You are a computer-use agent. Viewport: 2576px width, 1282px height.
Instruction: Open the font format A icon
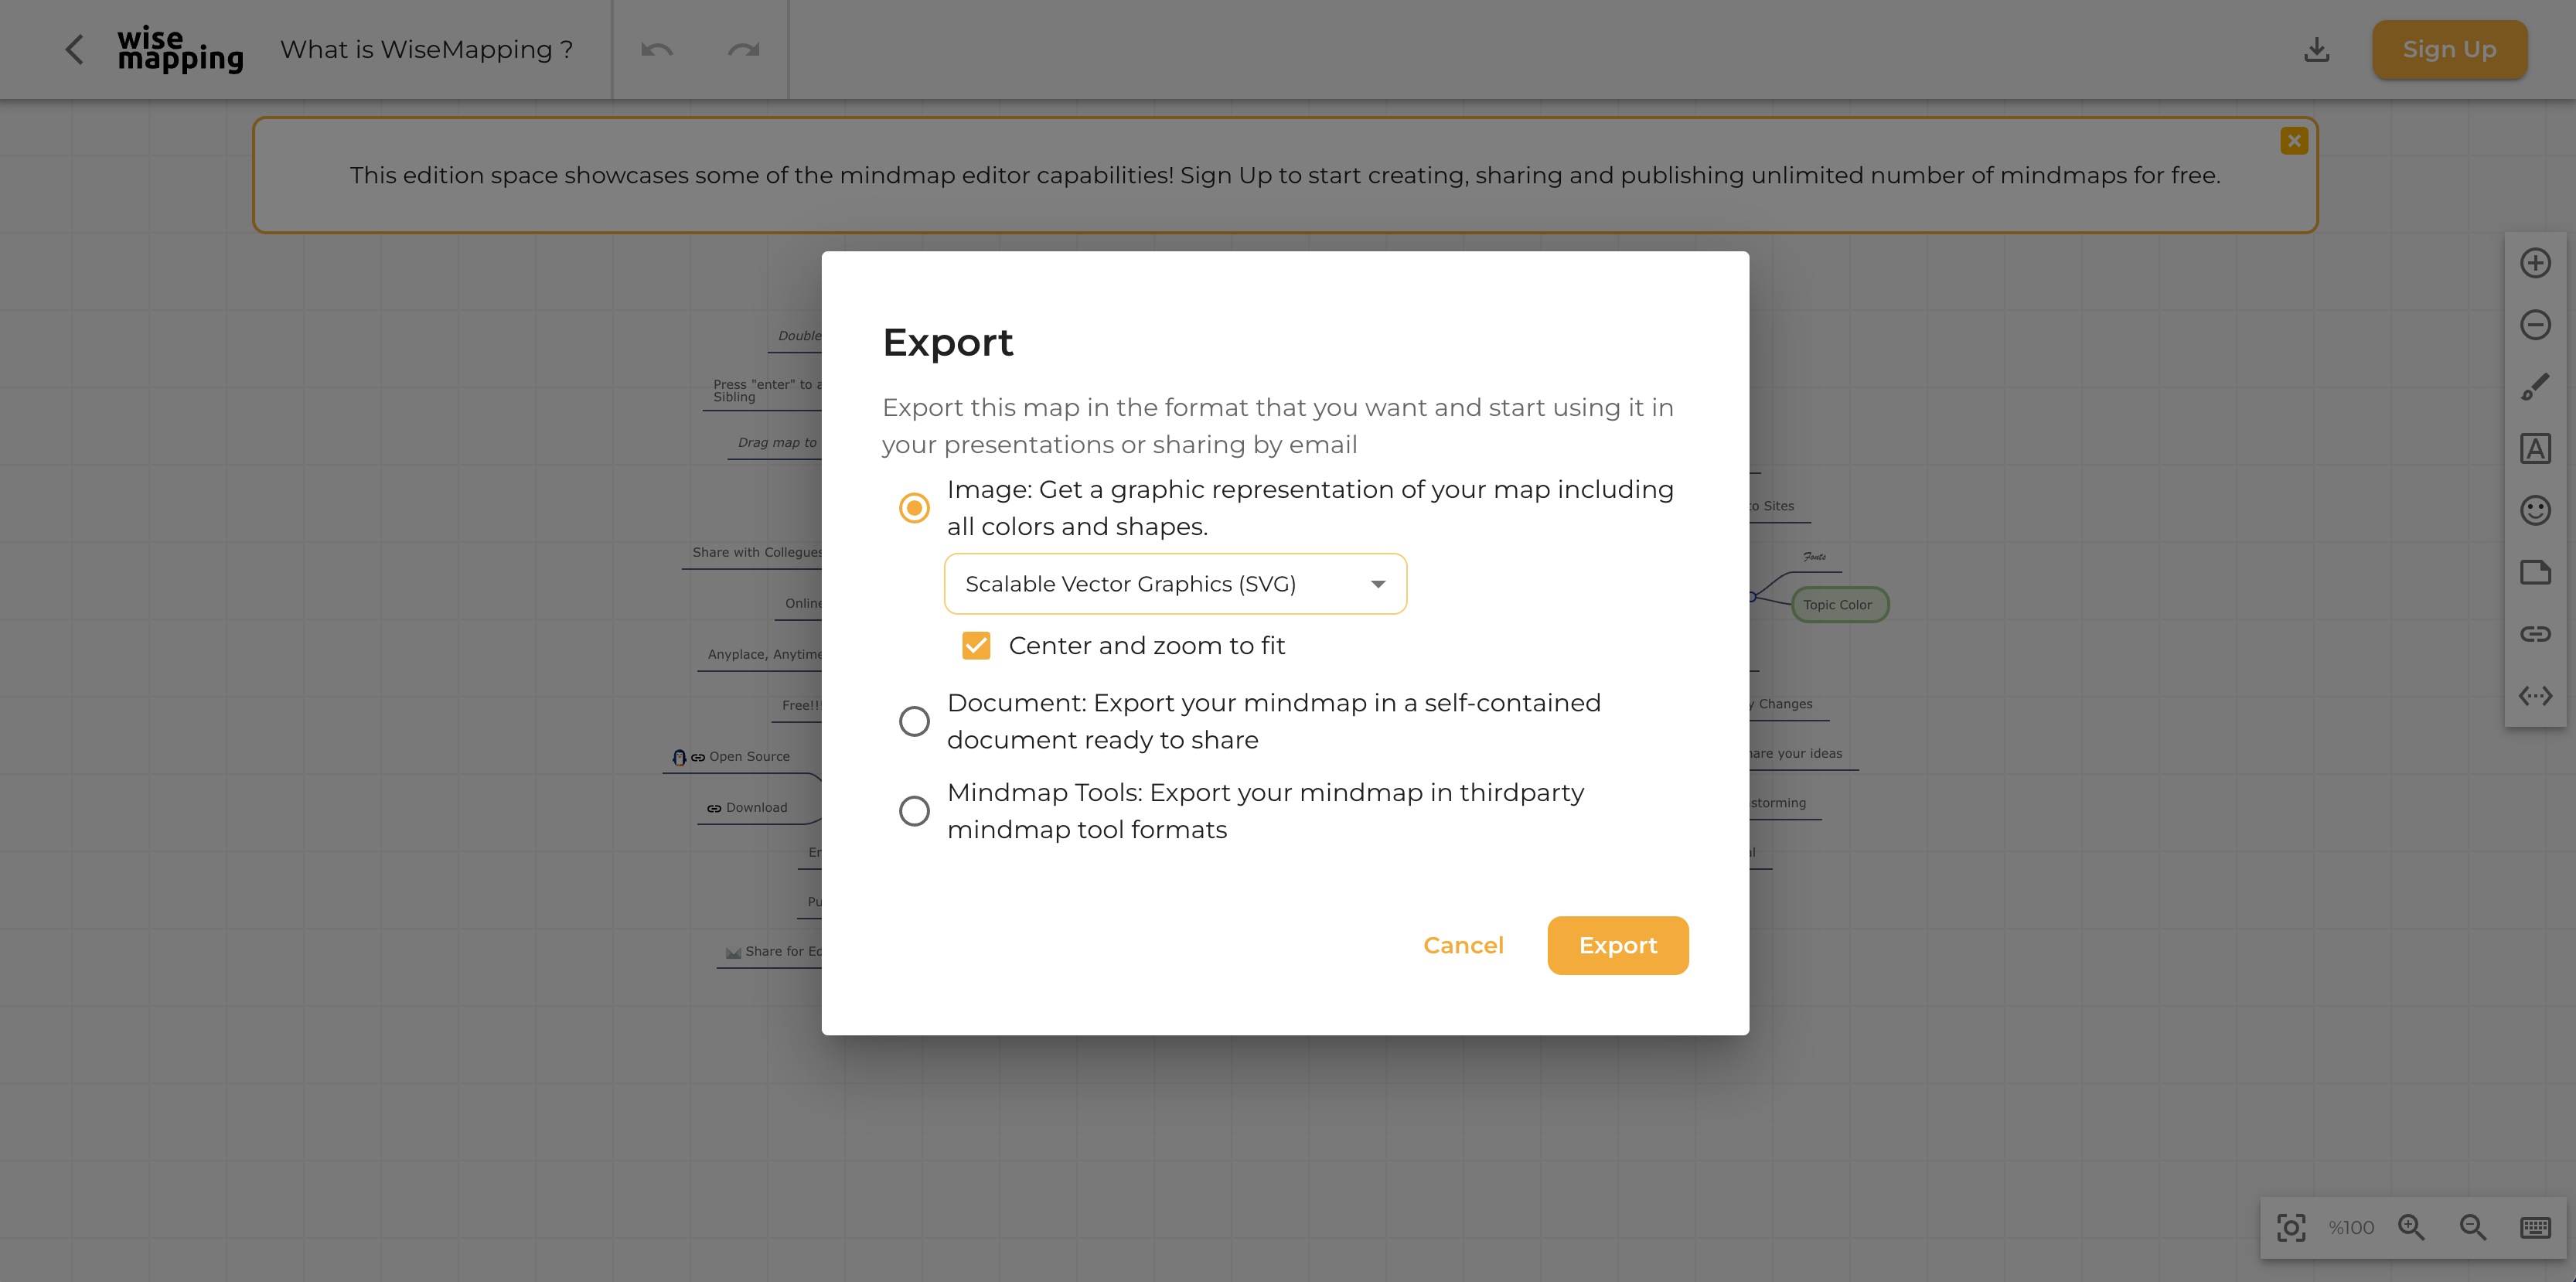tap(2534, 449)
